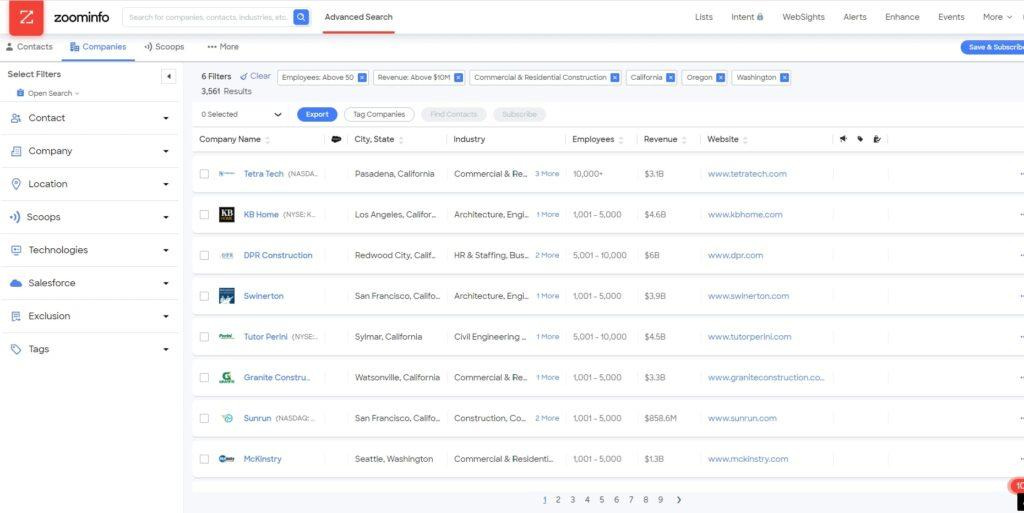Click the Save & Subscribe button
The height and width of the screenshot is (513, 1024).
[993, 47]
